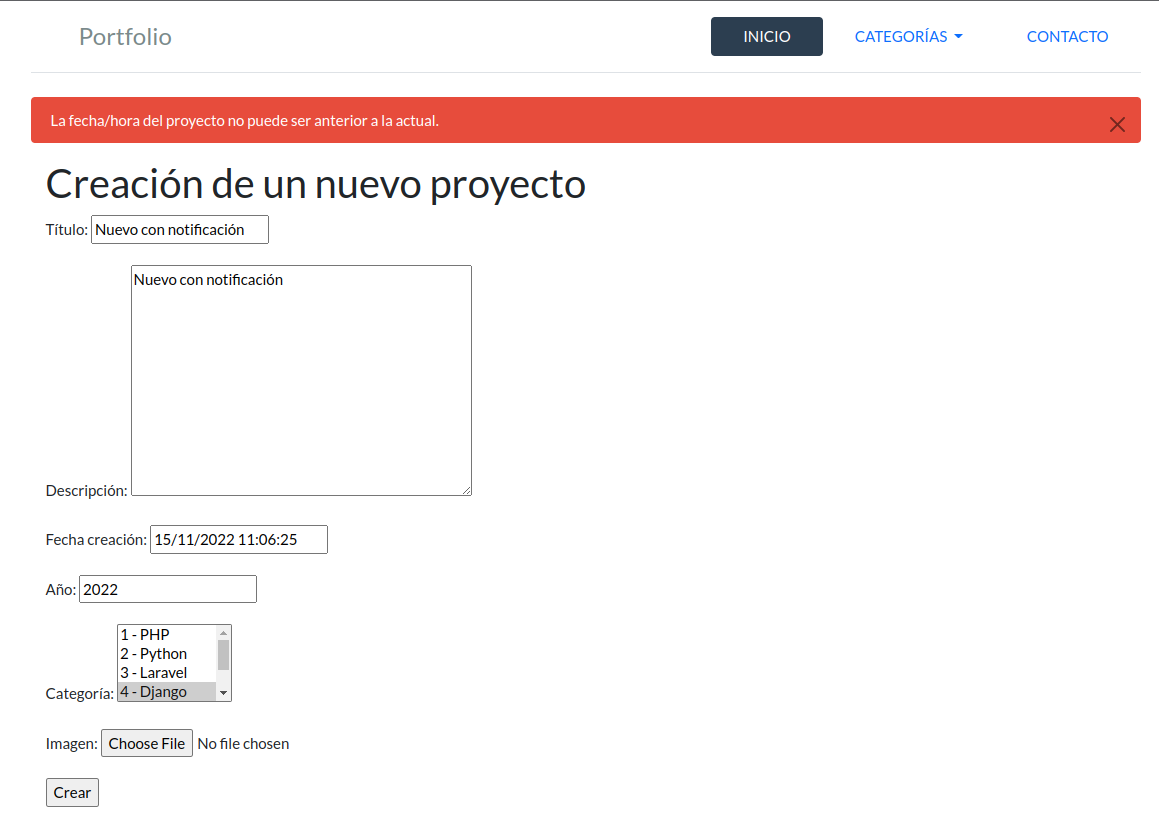Dismiss the red error alert
This screenshot has width=1159, height=820.
[1117, 125]
